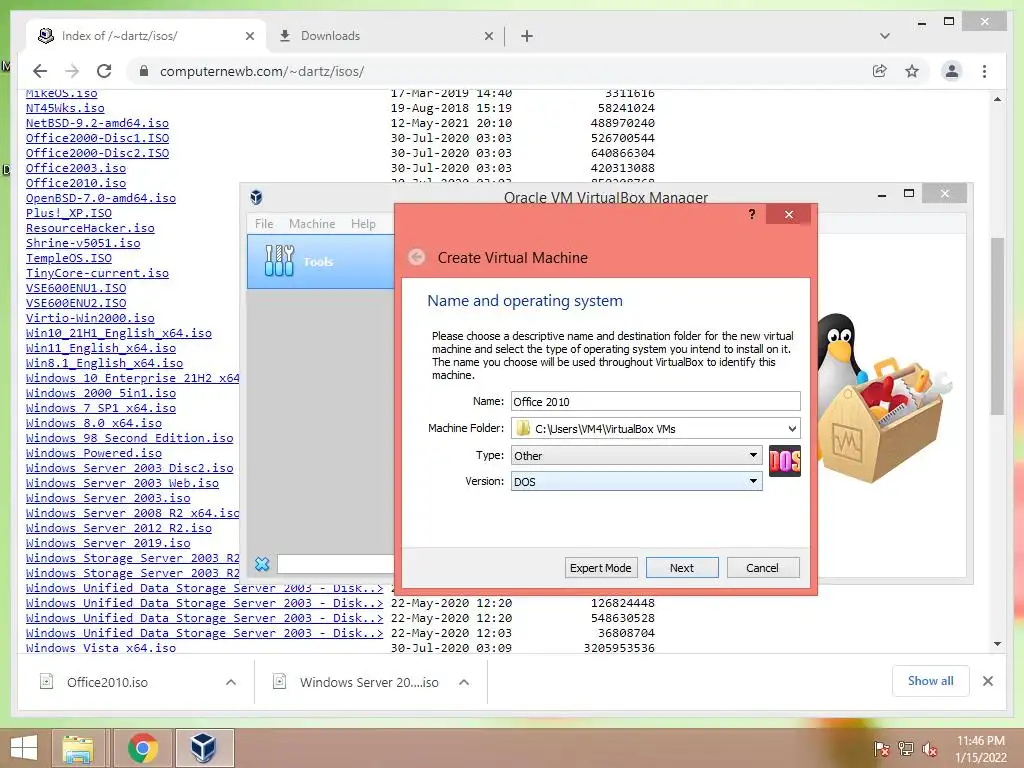Click the web page vertical scrollbar thumb
The image size is (1024, 768).
997,327
